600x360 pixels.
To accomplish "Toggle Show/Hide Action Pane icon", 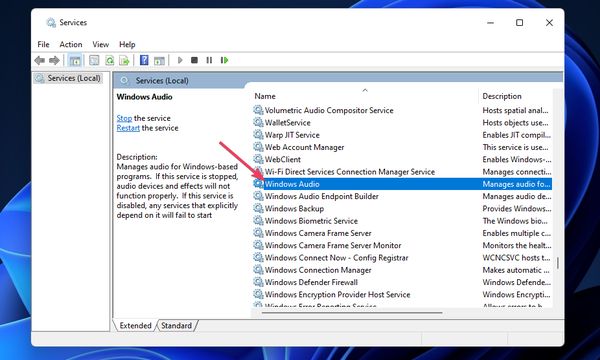I will [x=159, y=60].
